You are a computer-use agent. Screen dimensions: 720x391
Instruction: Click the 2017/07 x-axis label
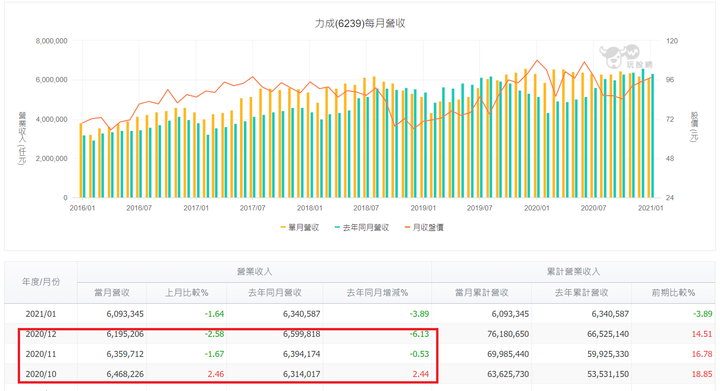click(253, 208)
